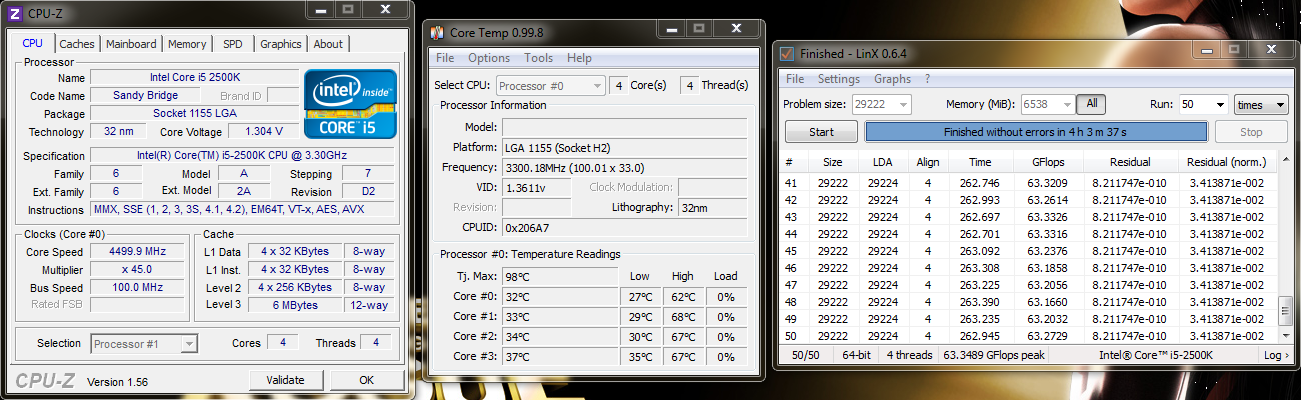This screenshot has height=400, width=1301.
Task: Select the SPD tab in CPU-Z
Action: click(232, 44)
